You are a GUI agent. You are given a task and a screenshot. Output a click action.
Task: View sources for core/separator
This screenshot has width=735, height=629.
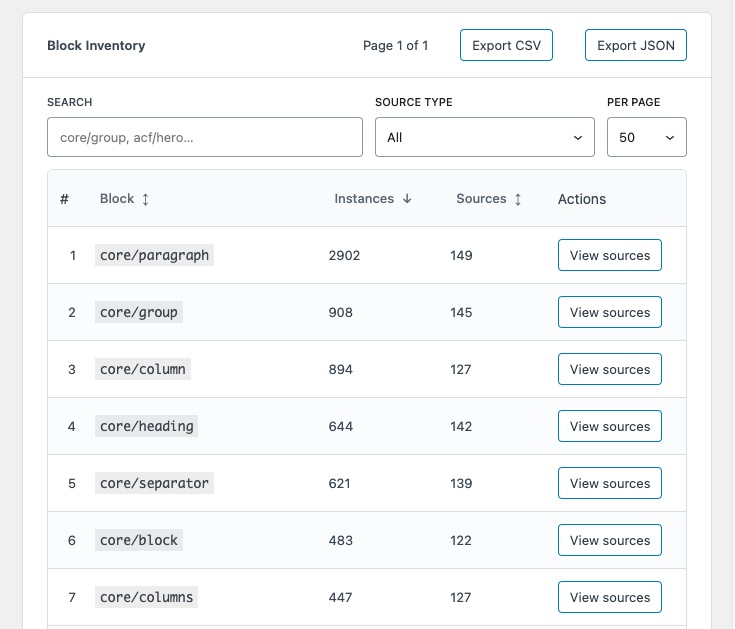click(609, 483)
